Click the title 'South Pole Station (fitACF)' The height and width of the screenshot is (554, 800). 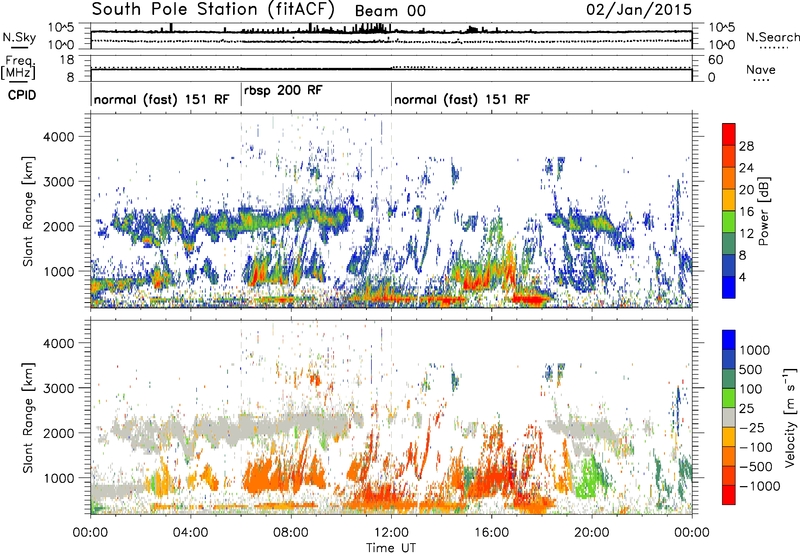(x=213, y=10)
